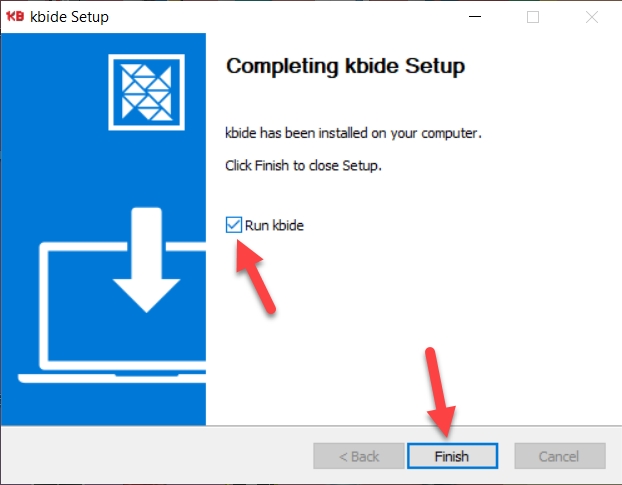Close the setup dialog with X
Viewport: 622px width, 485px height.
pos(591,17)
